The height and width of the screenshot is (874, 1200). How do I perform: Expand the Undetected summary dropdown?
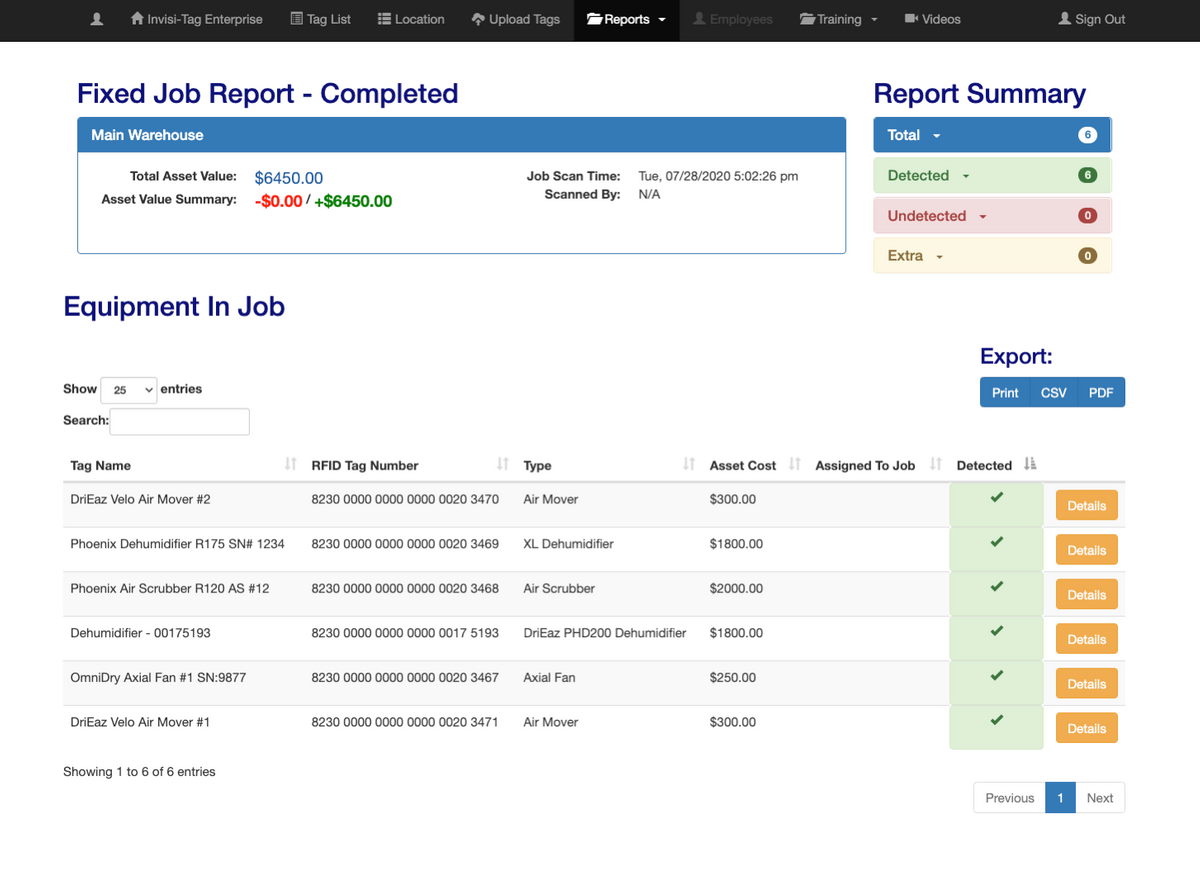tap(980, 215)
